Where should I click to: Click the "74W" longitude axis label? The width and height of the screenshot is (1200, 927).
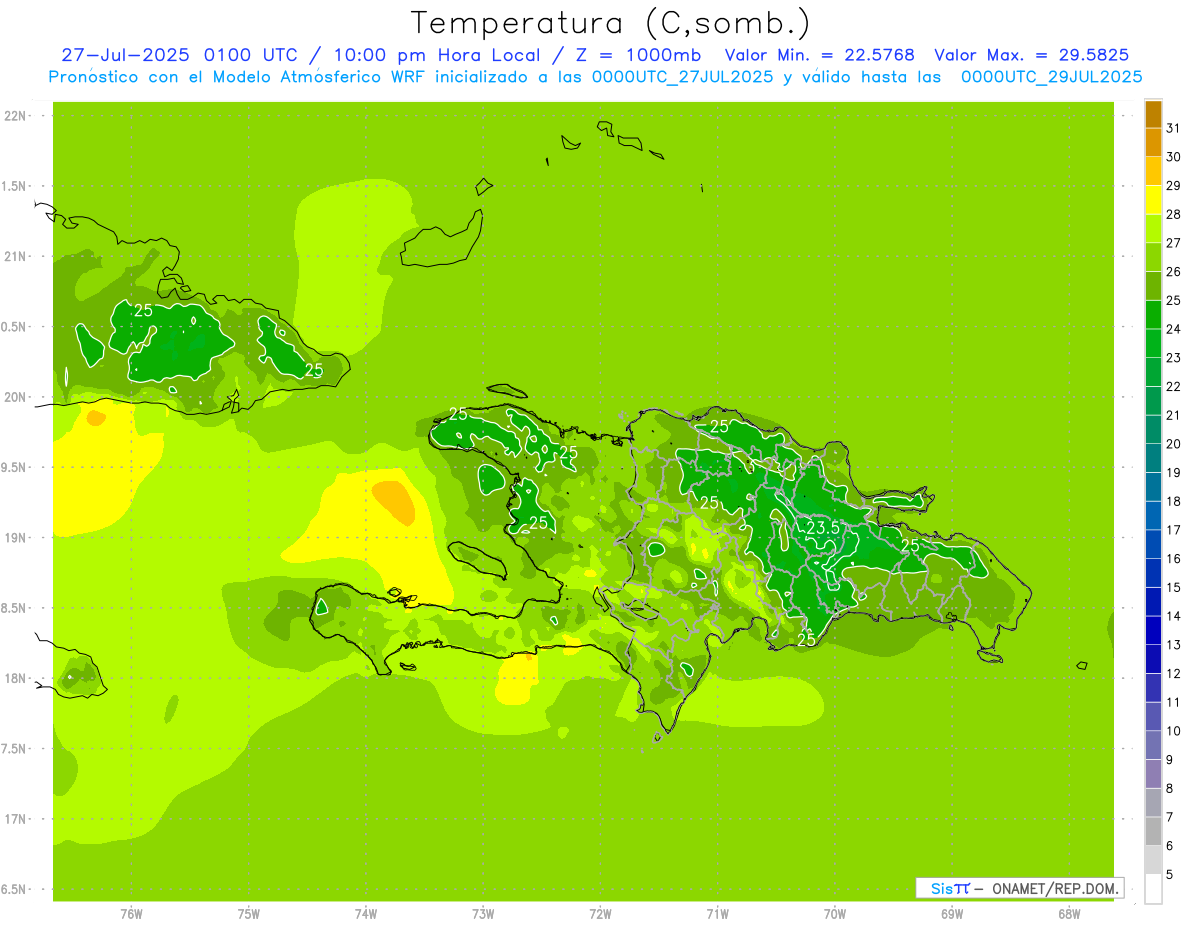[x=365, y=914]
